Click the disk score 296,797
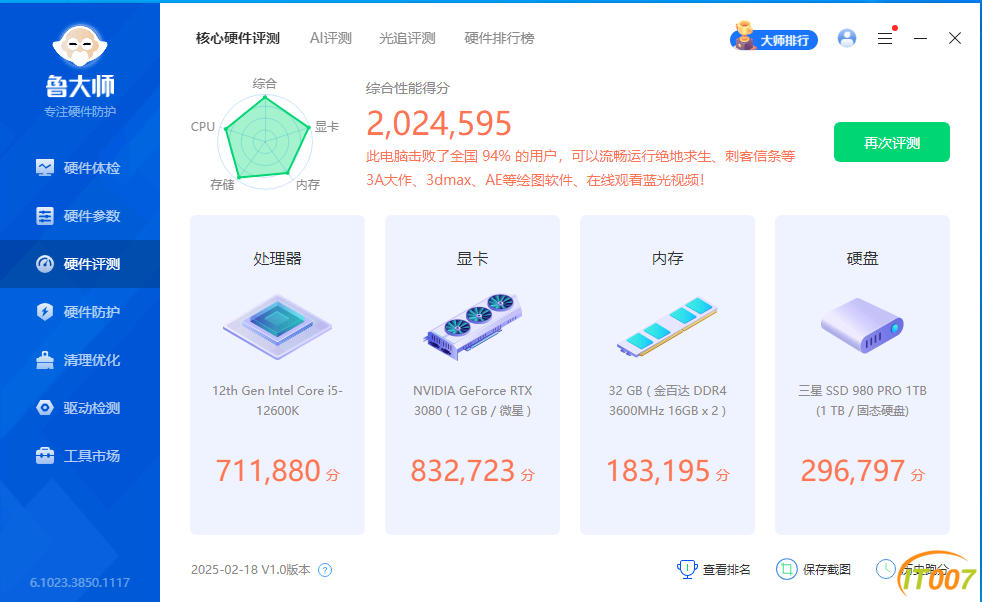This screenshot has height=602, width=982. click(853, 470)
